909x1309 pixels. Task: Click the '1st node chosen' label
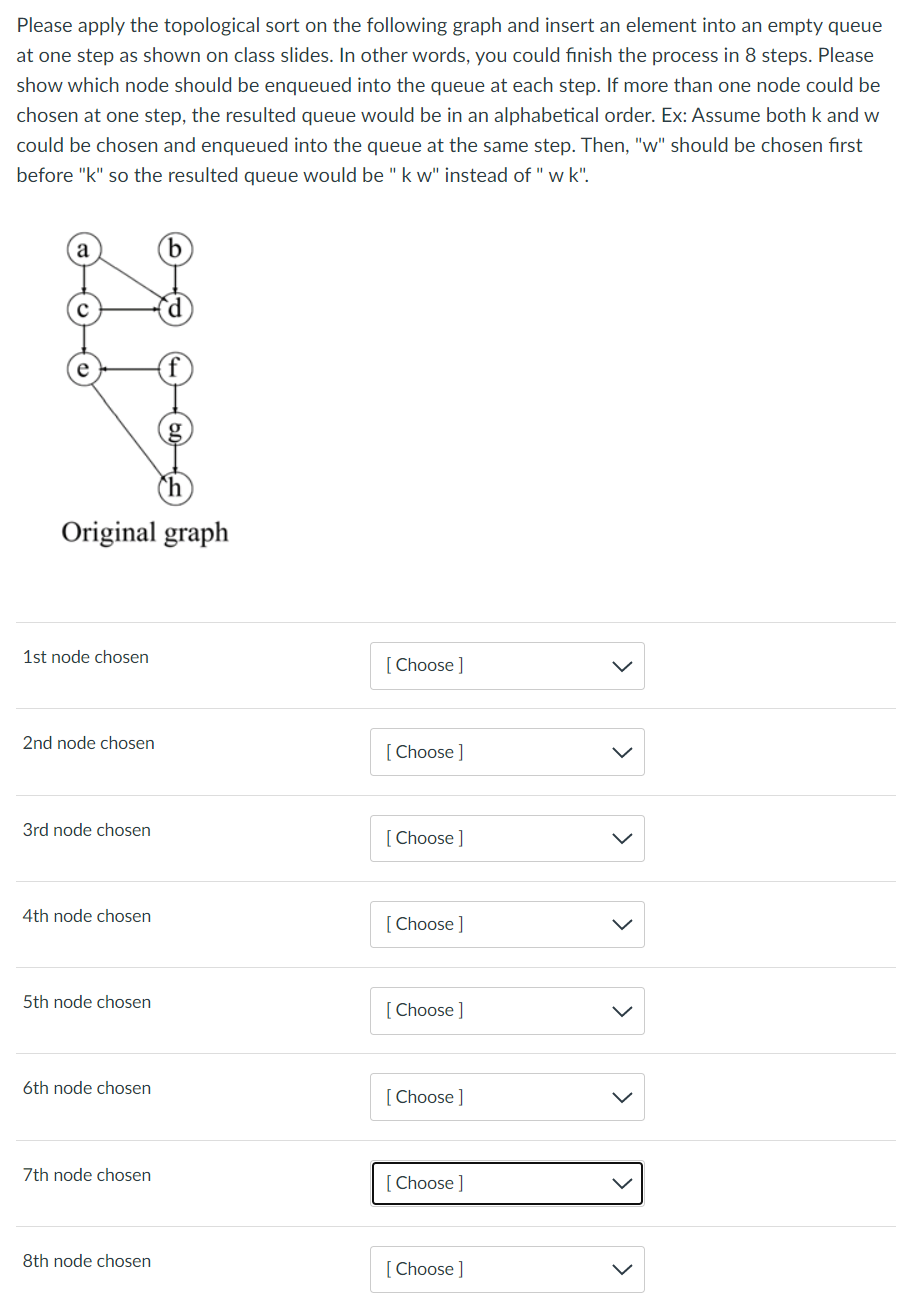85,657
